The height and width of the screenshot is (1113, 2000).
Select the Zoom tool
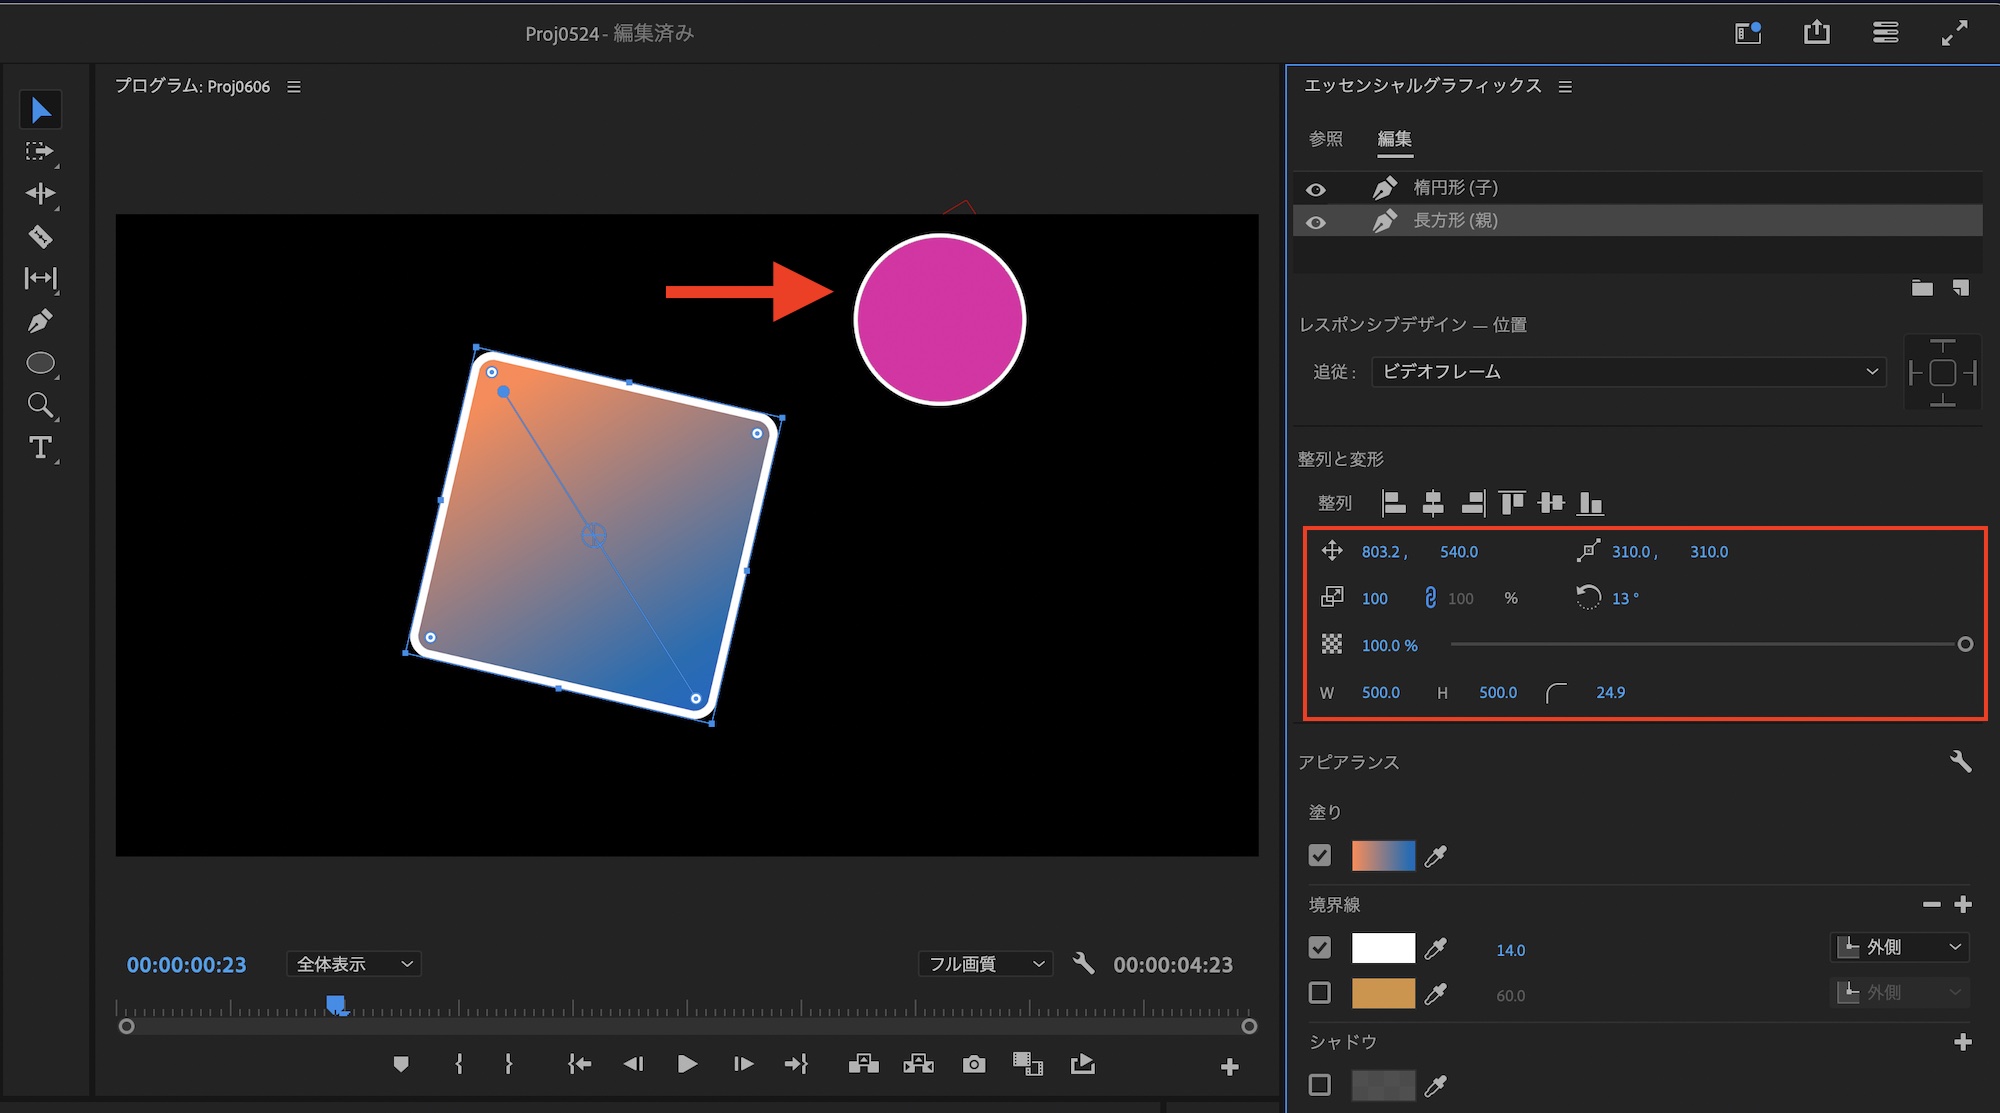(x=40, y=405)
